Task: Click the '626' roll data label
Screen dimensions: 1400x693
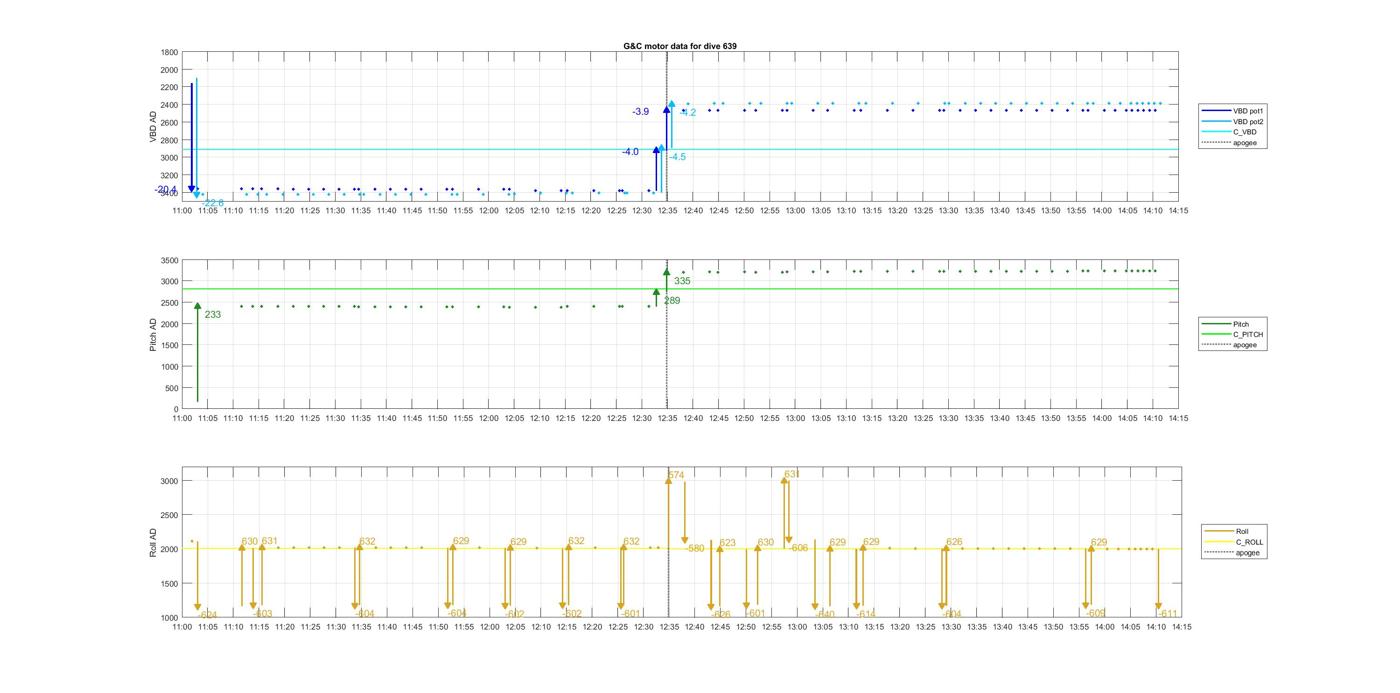Action: [954, 542]
